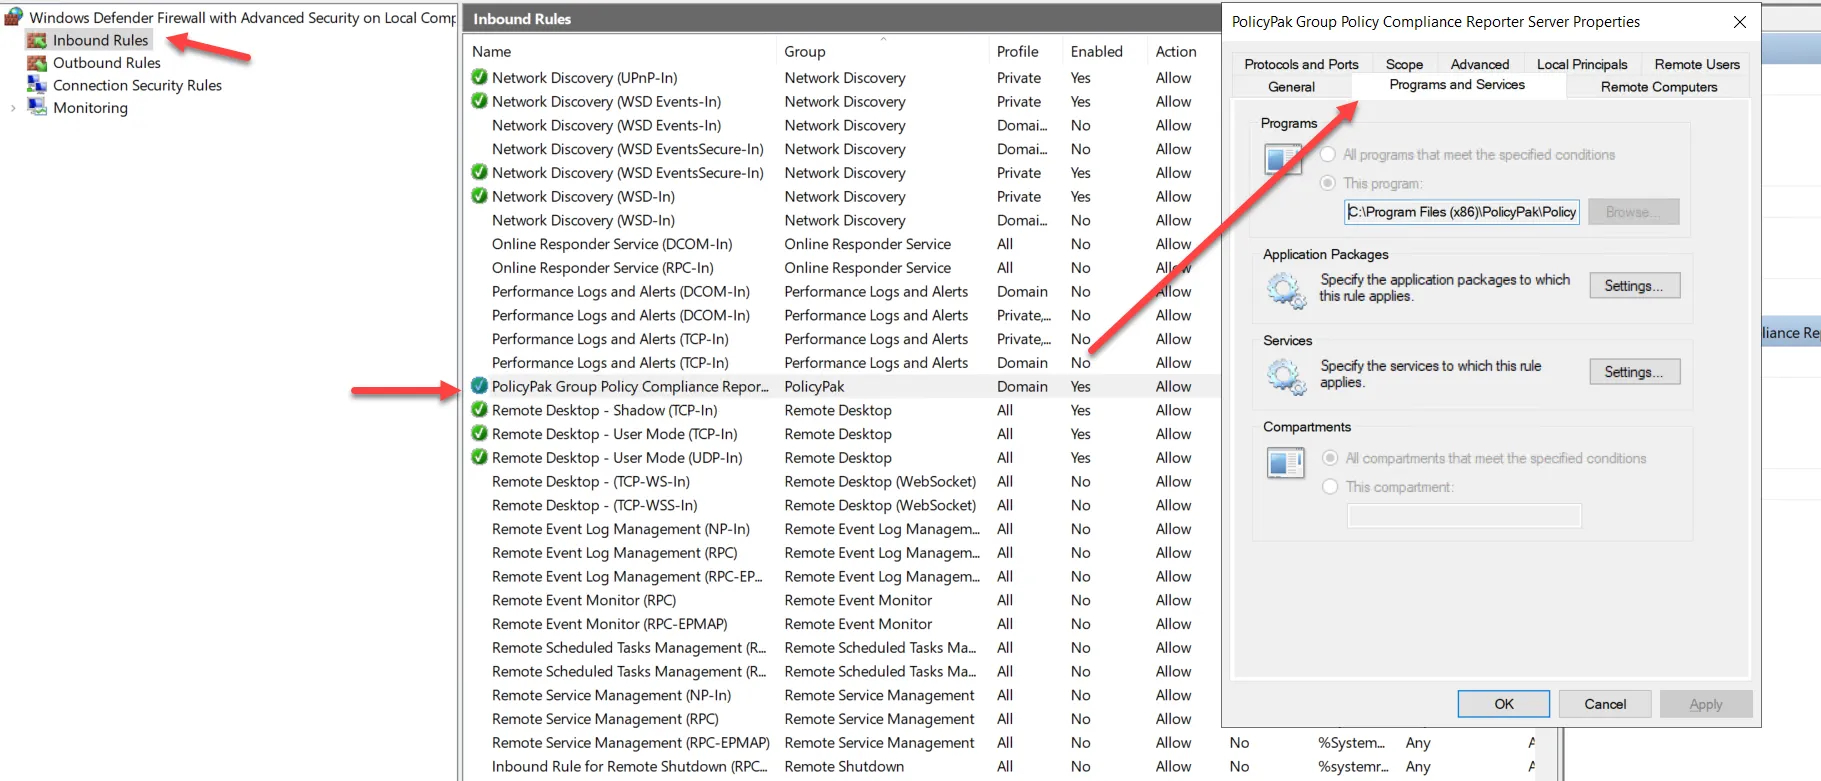Expand the Monitoring tree node
Image resolution: width=1821 pixels, height=781 pixels.
(x=13, y=108)
